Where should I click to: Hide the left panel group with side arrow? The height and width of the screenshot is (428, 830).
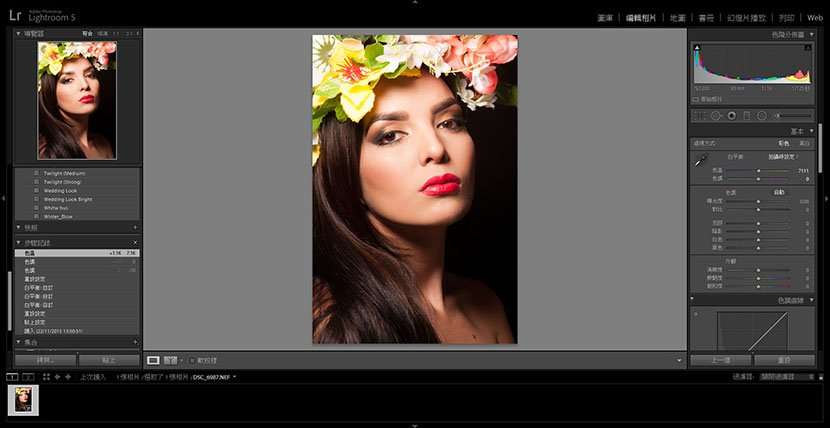(3, 198)
